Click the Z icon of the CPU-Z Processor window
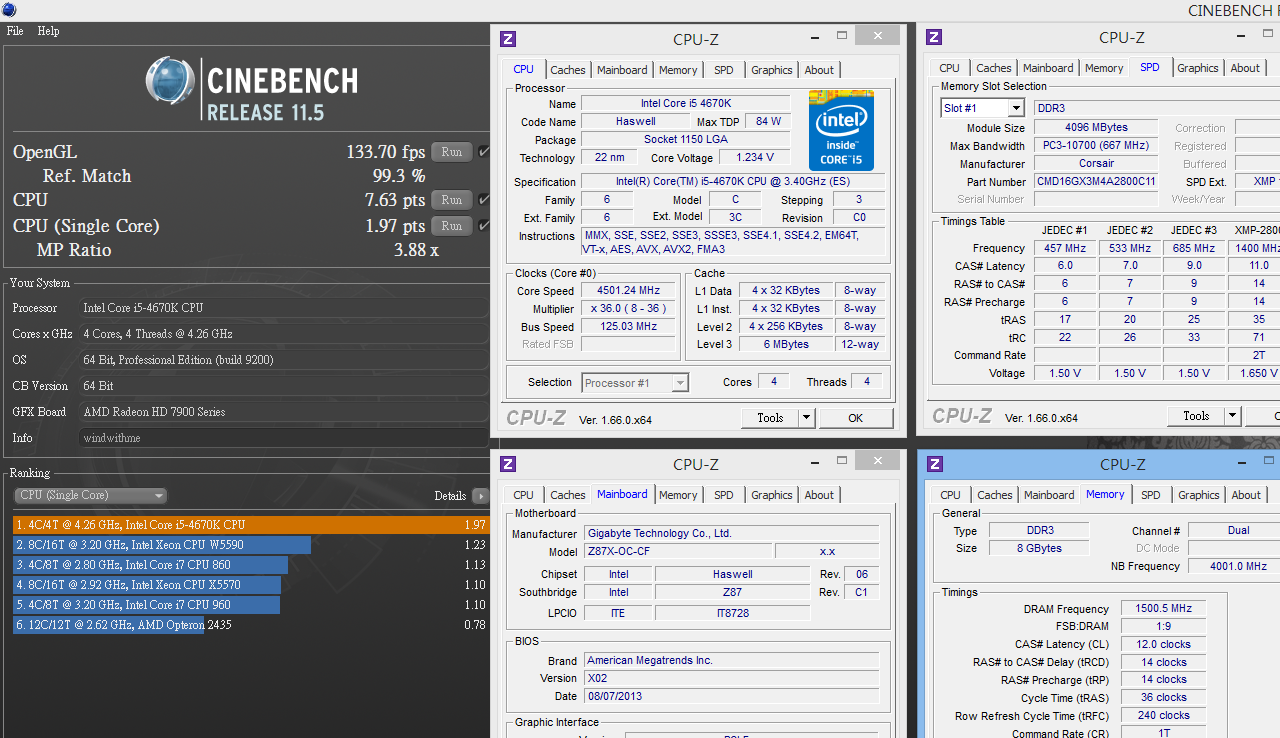The width and height of the screenshot is (1280, 738). [x=508, y=39]
